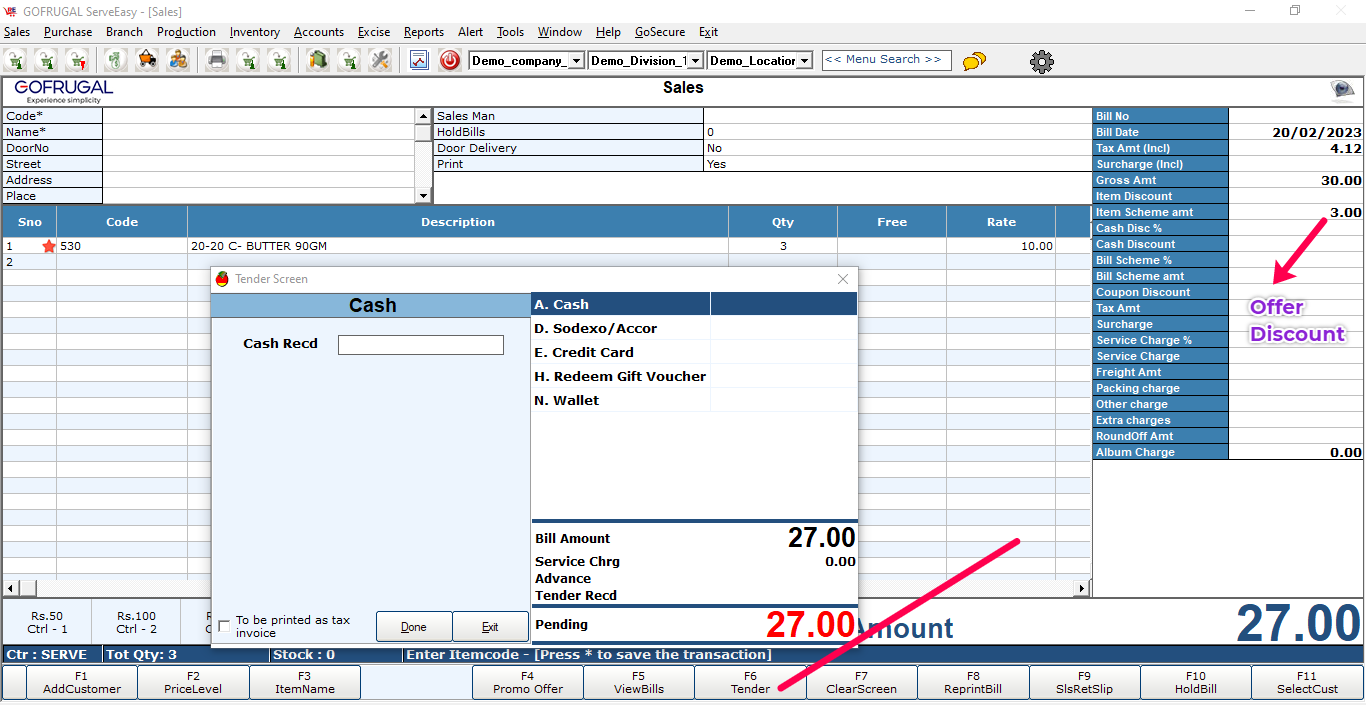The image size is (1366, 705).
Task: Click the red power button icon
Action: tap(450, 60)
